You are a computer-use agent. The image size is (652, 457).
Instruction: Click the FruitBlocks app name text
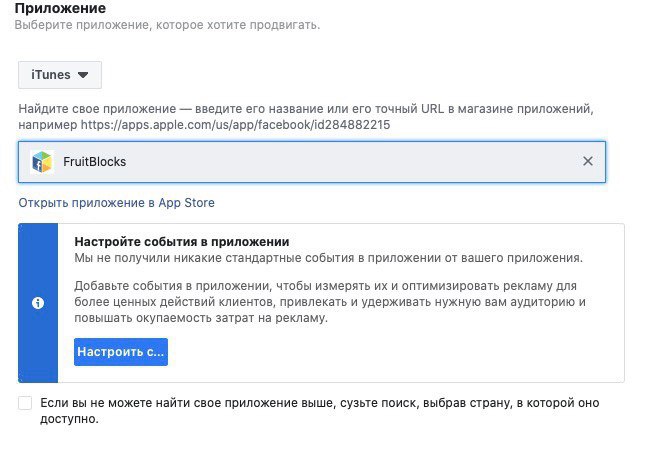coord(94,162)
